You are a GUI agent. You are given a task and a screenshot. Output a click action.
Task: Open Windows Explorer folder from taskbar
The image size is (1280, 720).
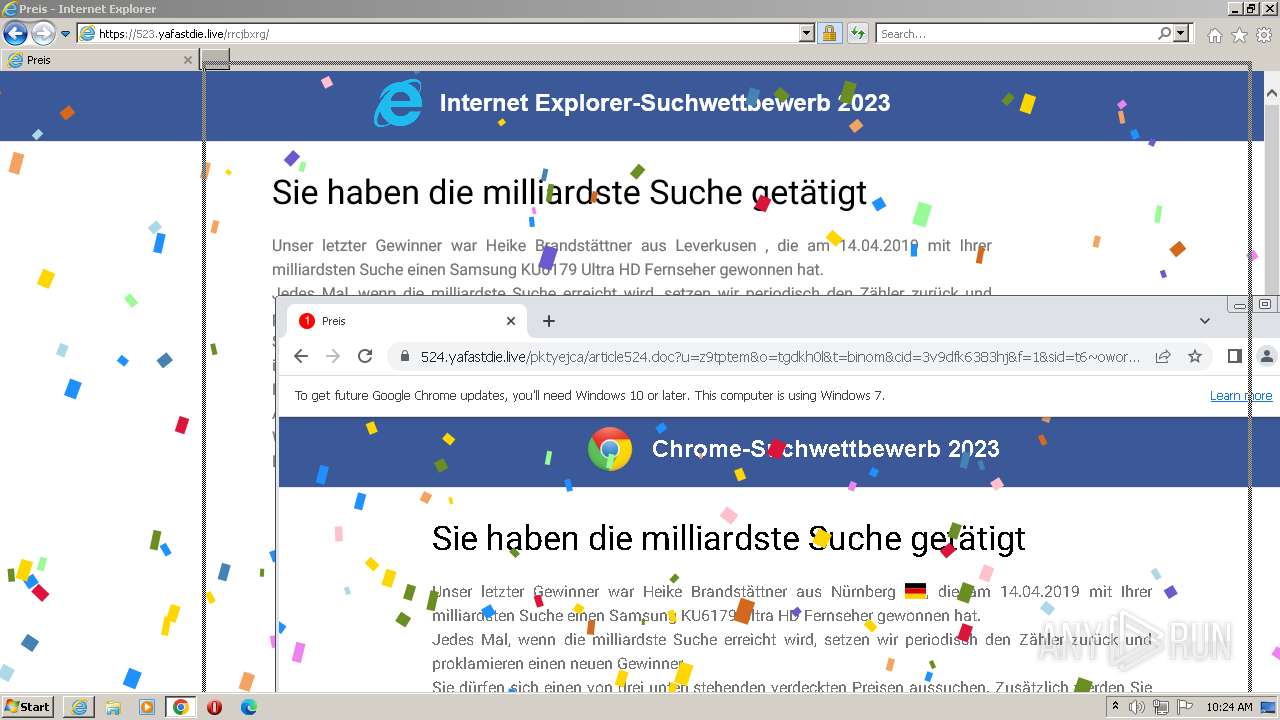[x=113, y=707]
